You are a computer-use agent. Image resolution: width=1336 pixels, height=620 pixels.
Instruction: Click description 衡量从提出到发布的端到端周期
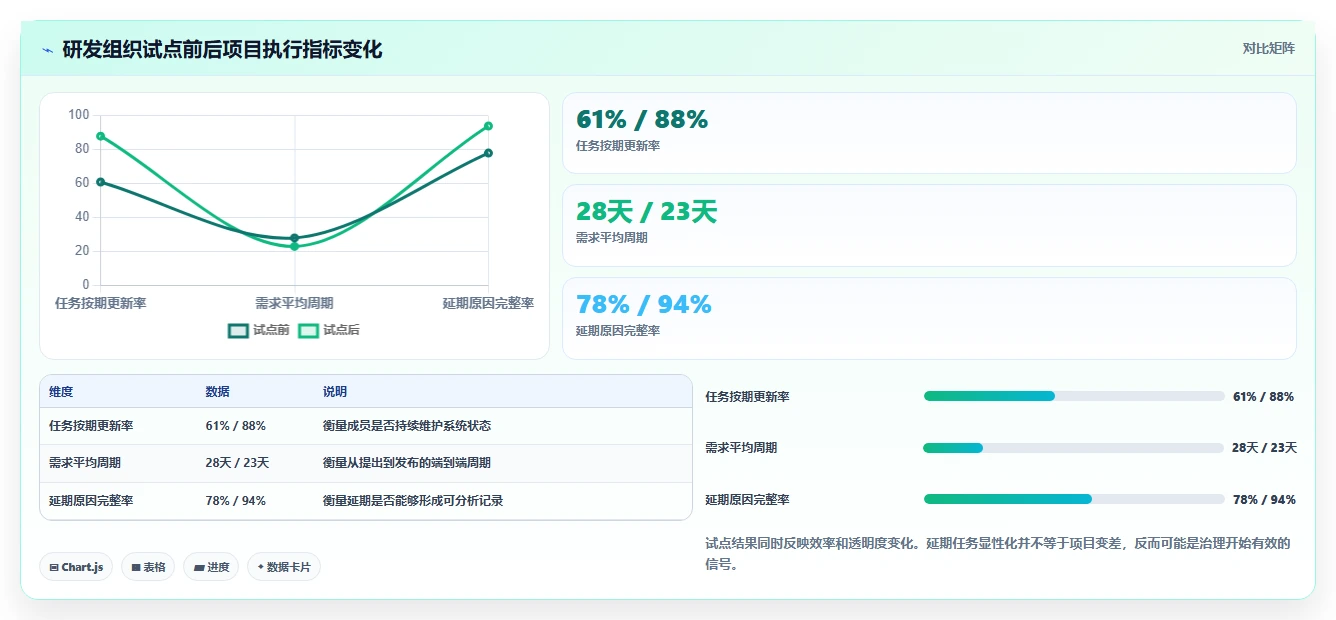[x=407, y=463]
